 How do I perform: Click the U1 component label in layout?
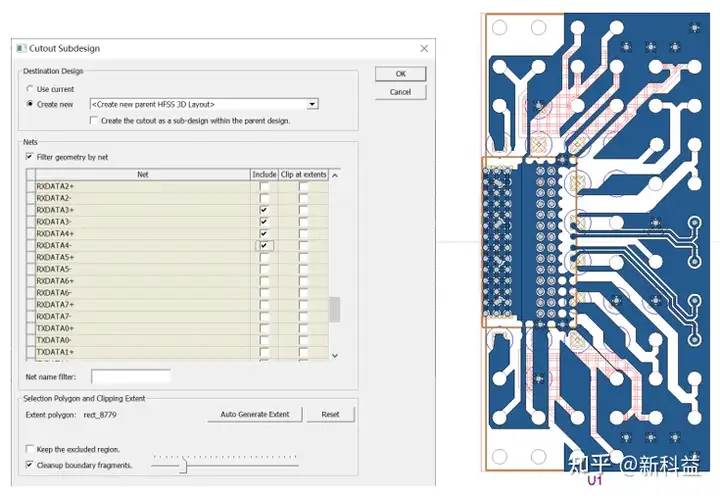click(x=595, y=480)
